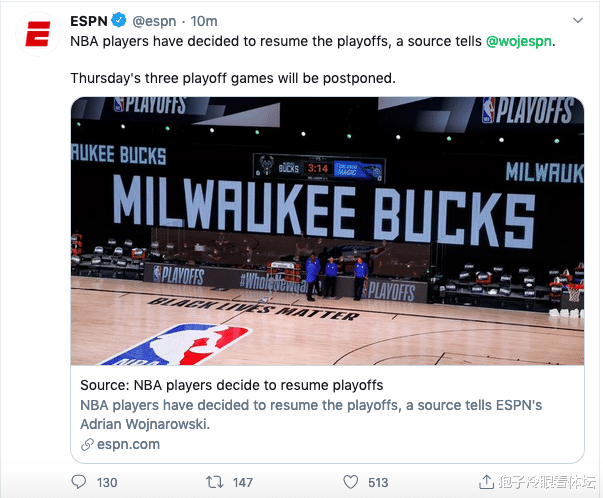Click the 513 likes count
The height and width of the screenshot is (498, 603).
[x=378, y=482]
